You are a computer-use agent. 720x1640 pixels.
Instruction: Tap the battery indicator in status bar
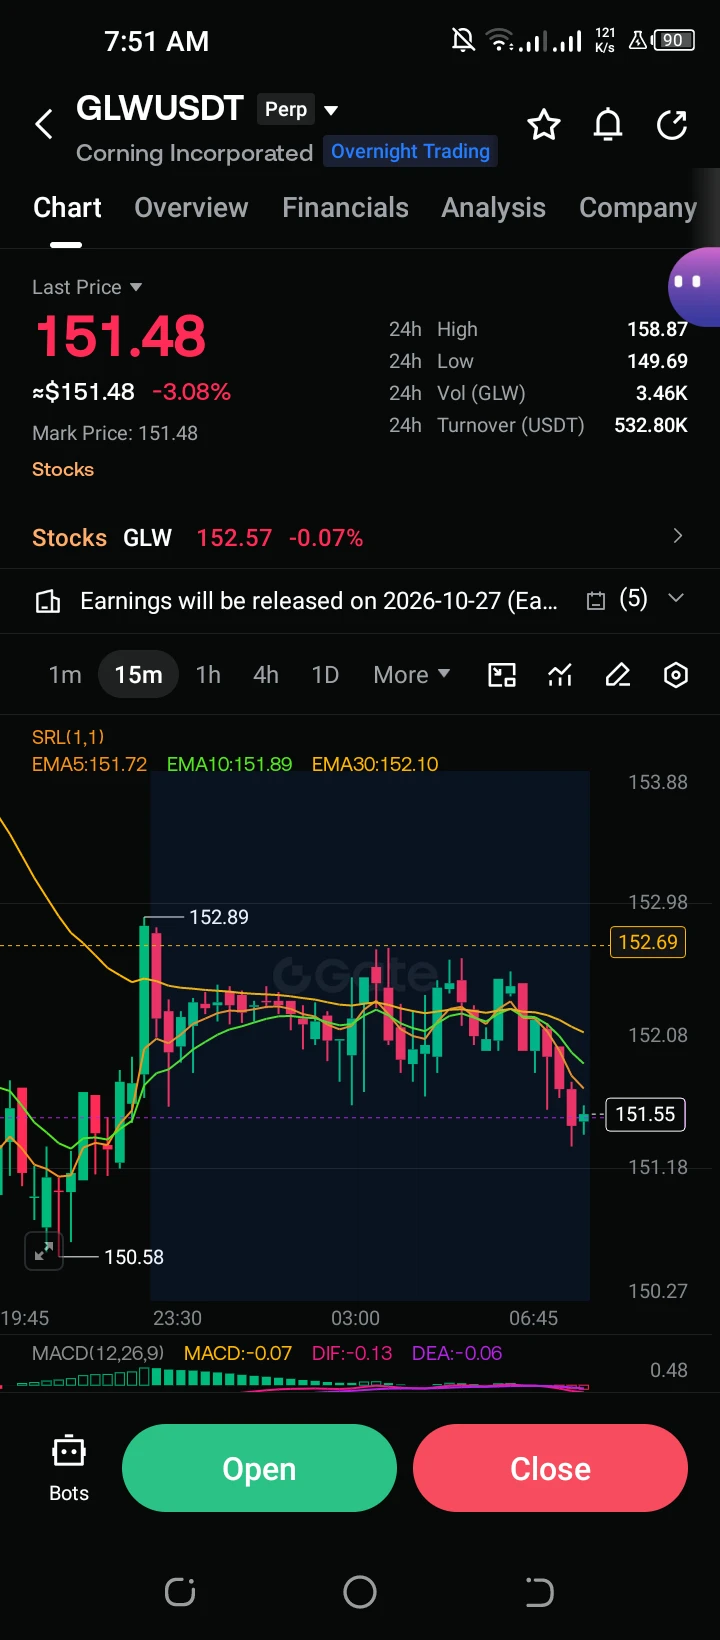pyautogui.click(x=674, y=41)
